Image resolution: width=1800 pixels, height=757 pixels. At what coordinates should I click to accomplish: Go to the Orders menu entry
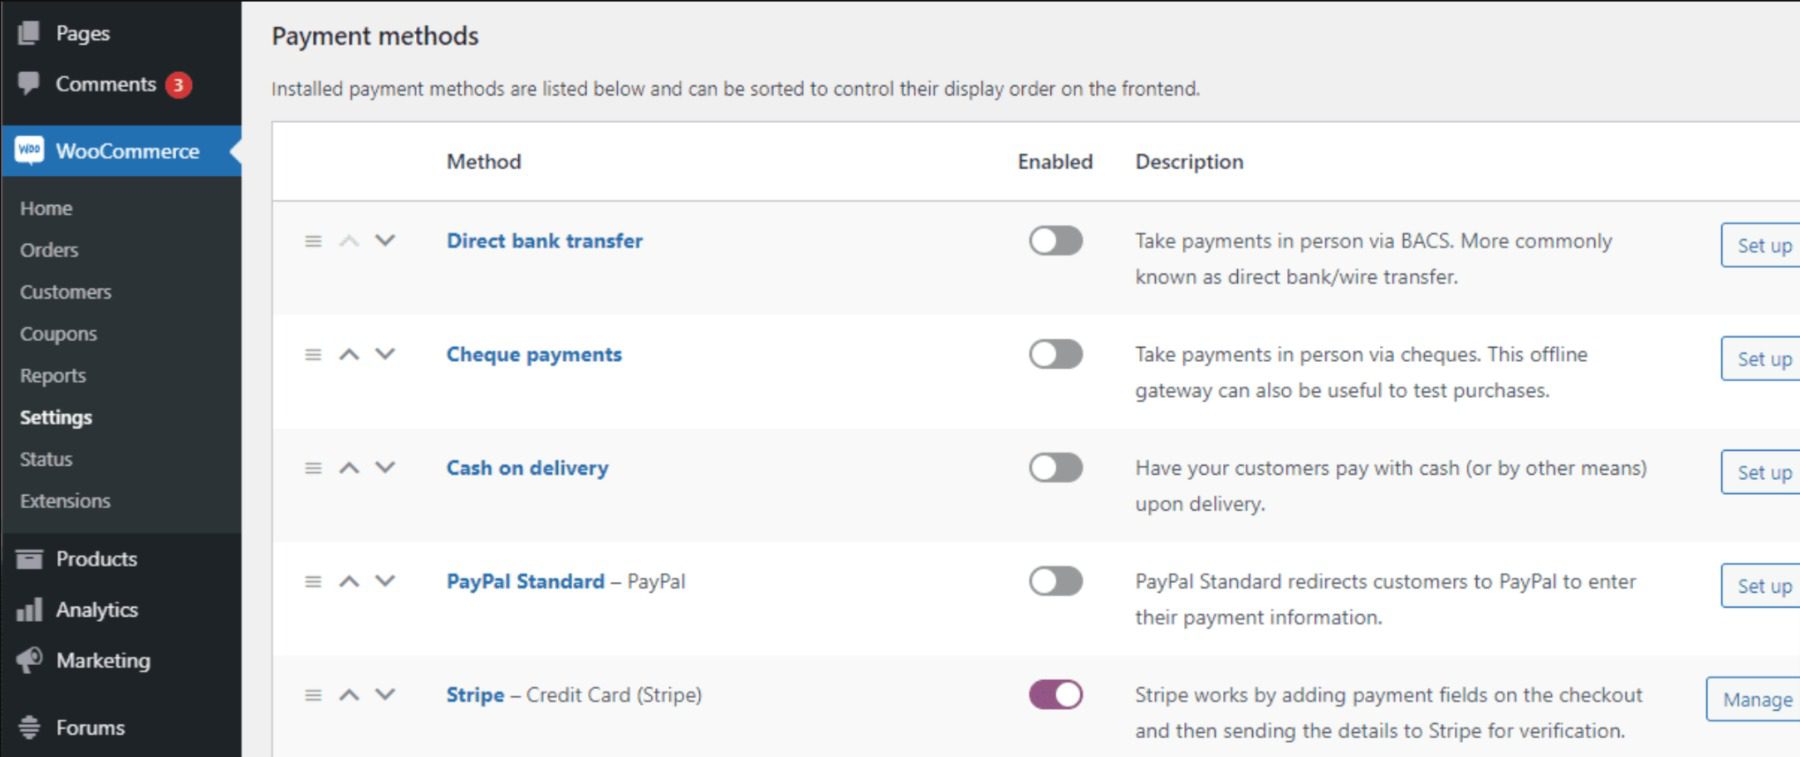(48, 250)
